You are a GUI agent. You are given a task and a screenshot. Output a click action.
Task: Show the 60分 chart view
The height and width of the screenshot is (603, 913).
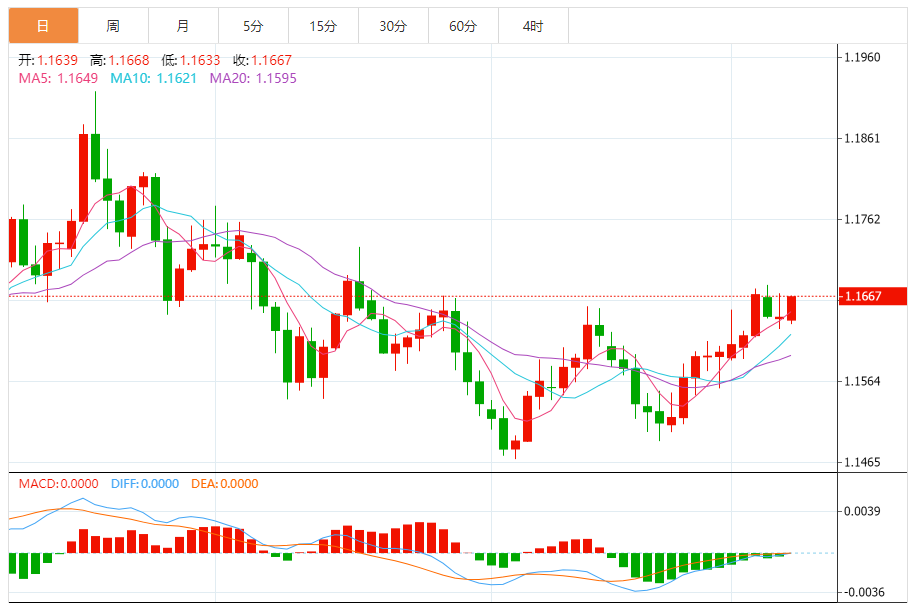(463, 26)
